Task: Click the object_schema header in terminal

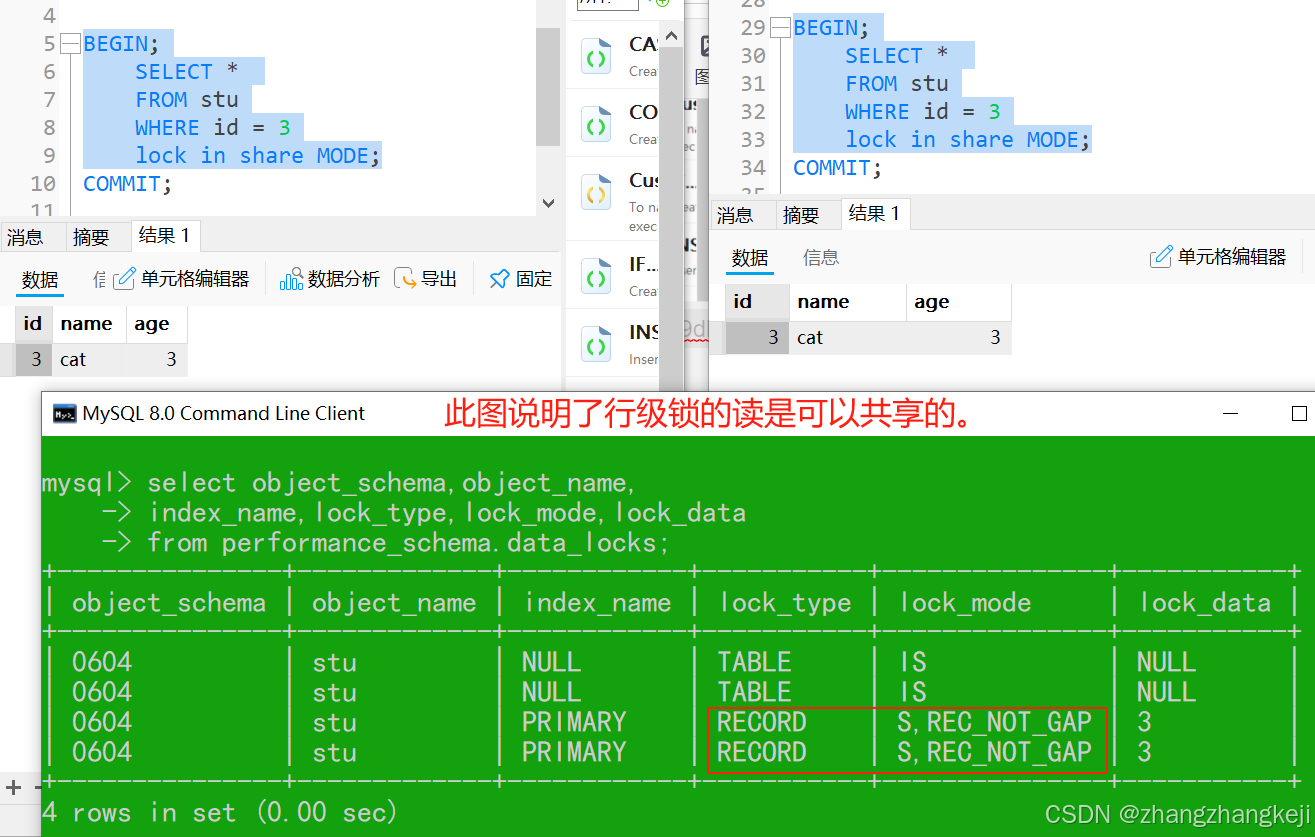Action: coord(169,603)
